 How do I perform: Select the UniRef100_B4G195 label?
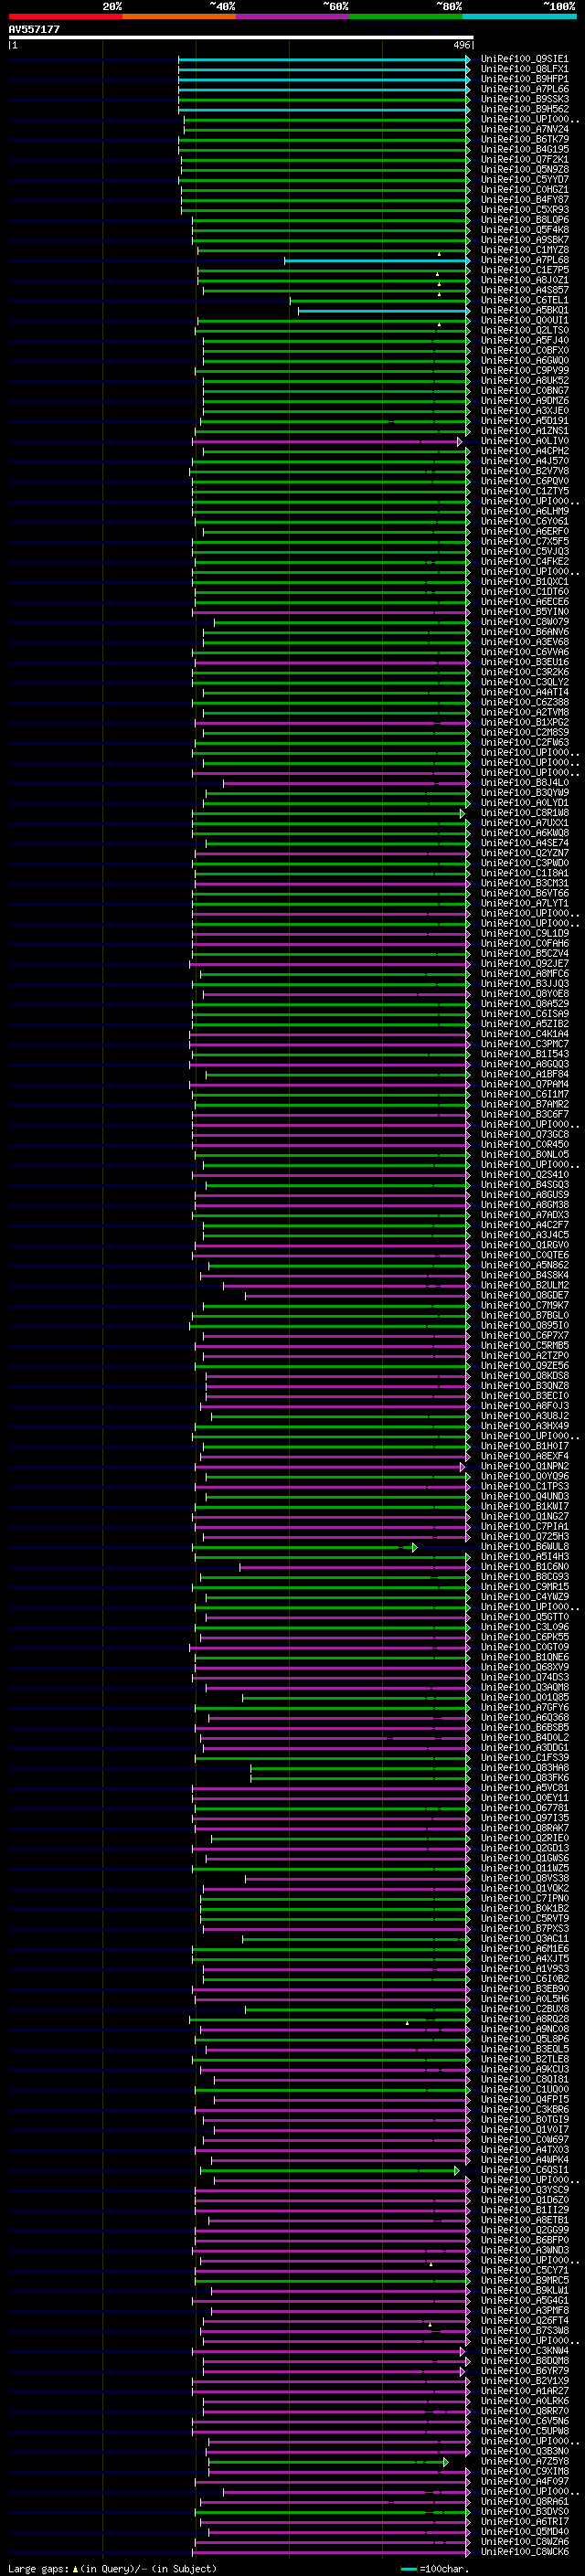524,149
